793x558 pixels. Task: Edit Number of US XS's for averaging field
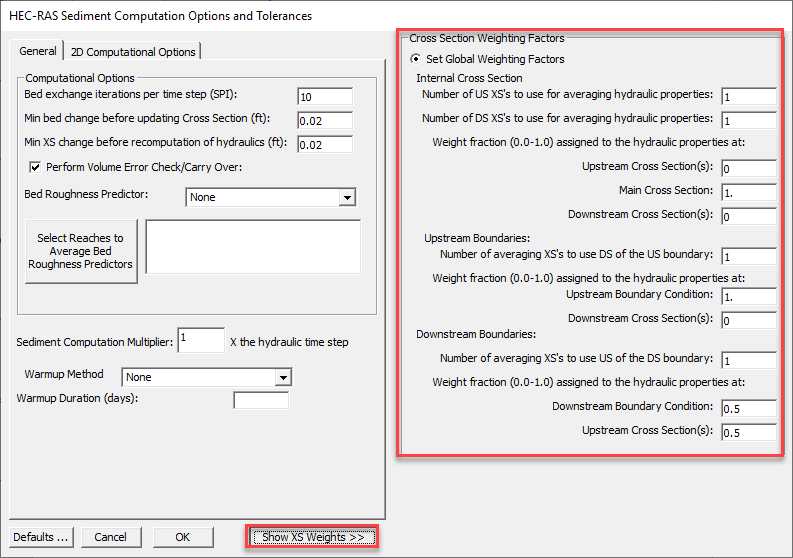coord(749,97)
